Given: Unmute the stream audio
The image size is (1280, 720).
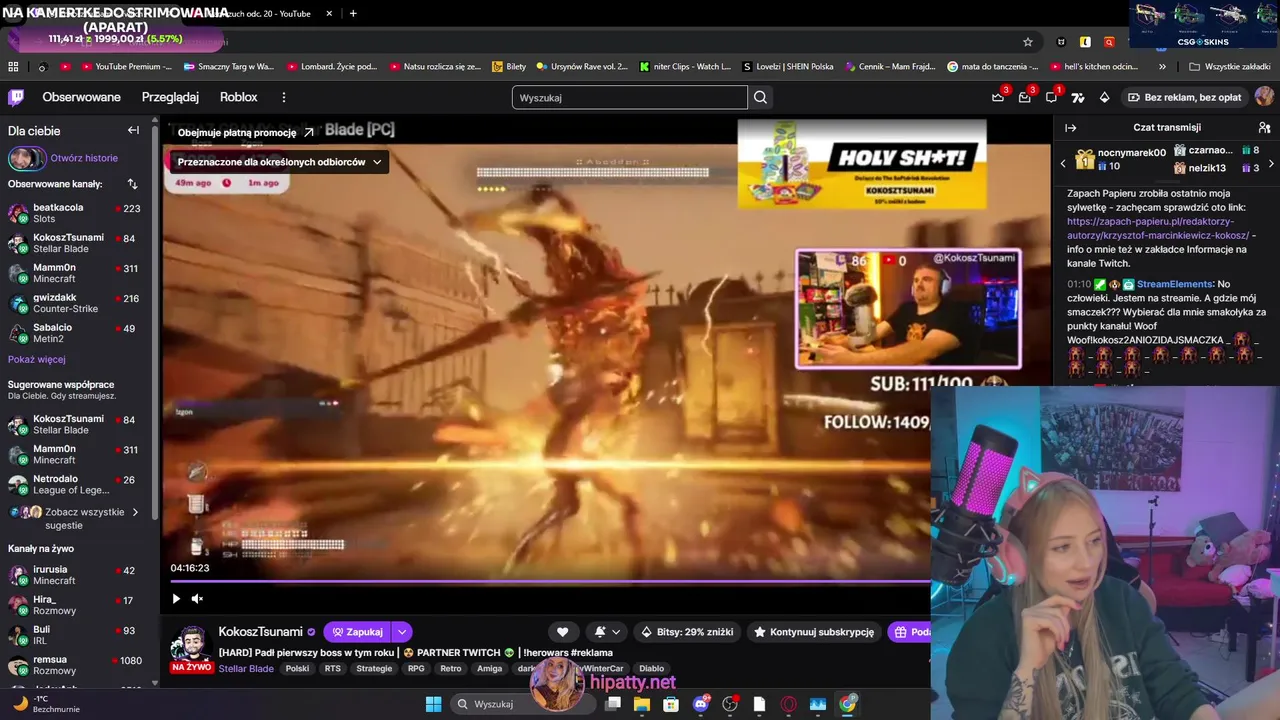Looking at the screenshot, I should (x=197, y=599).
